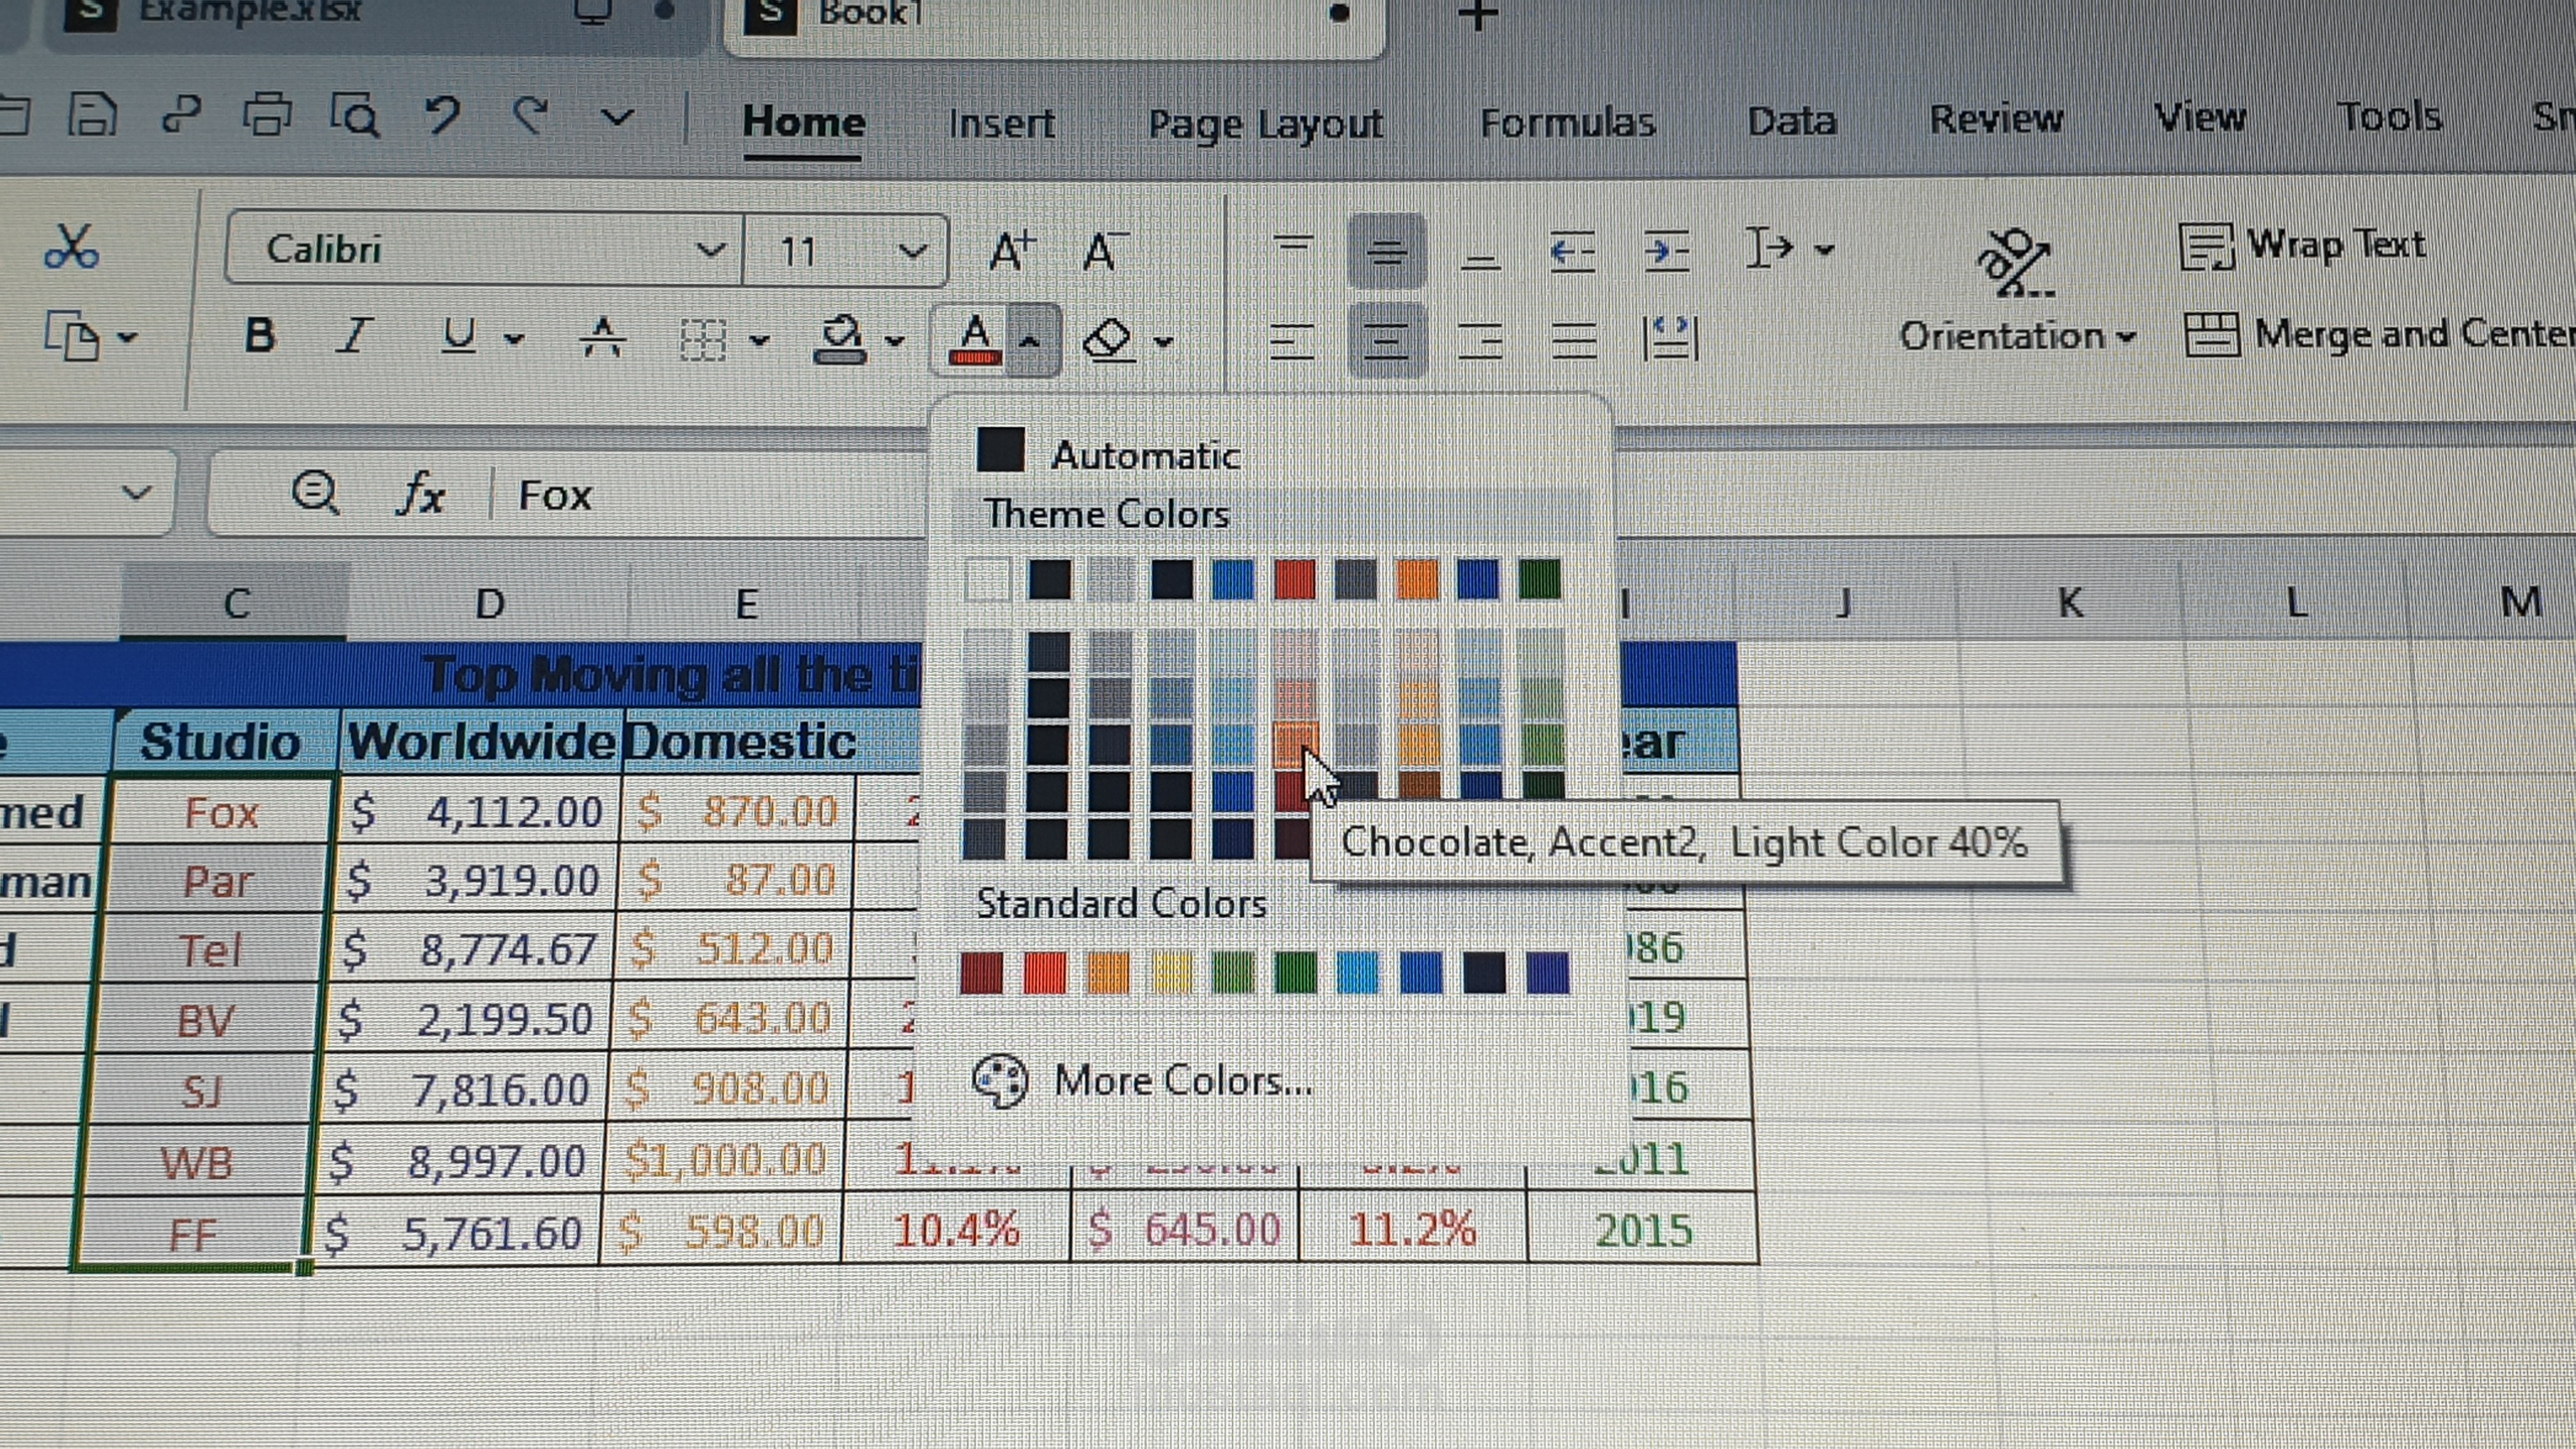Click the fx insert function icon
Image resolution: width=2576 pixels, height=1449 pixels.
421,494
